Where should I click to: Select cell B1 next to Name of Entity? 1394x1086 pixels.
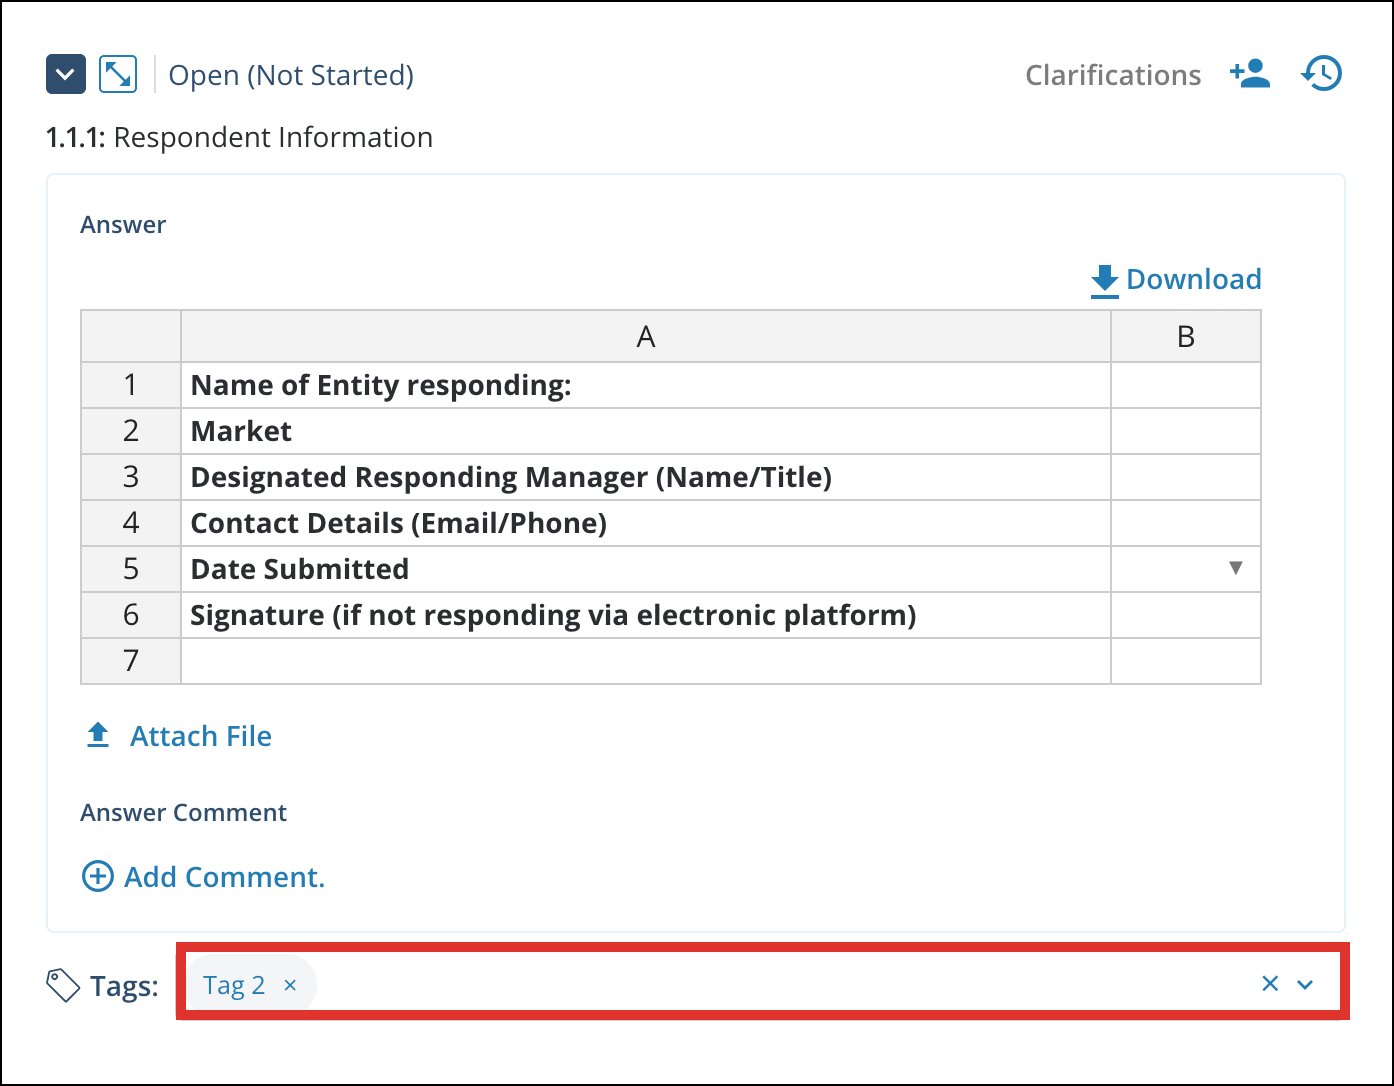(x=1185, y=385)
